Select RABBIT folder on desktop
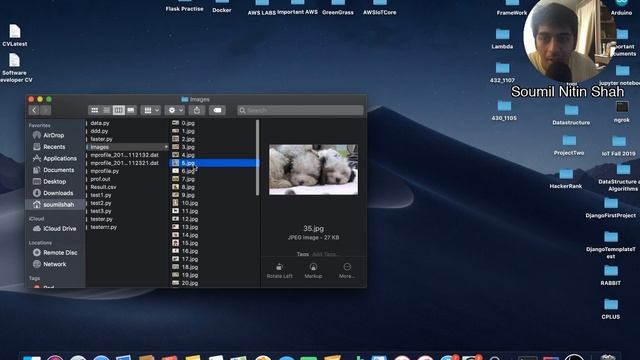 (x=611, y=275)
